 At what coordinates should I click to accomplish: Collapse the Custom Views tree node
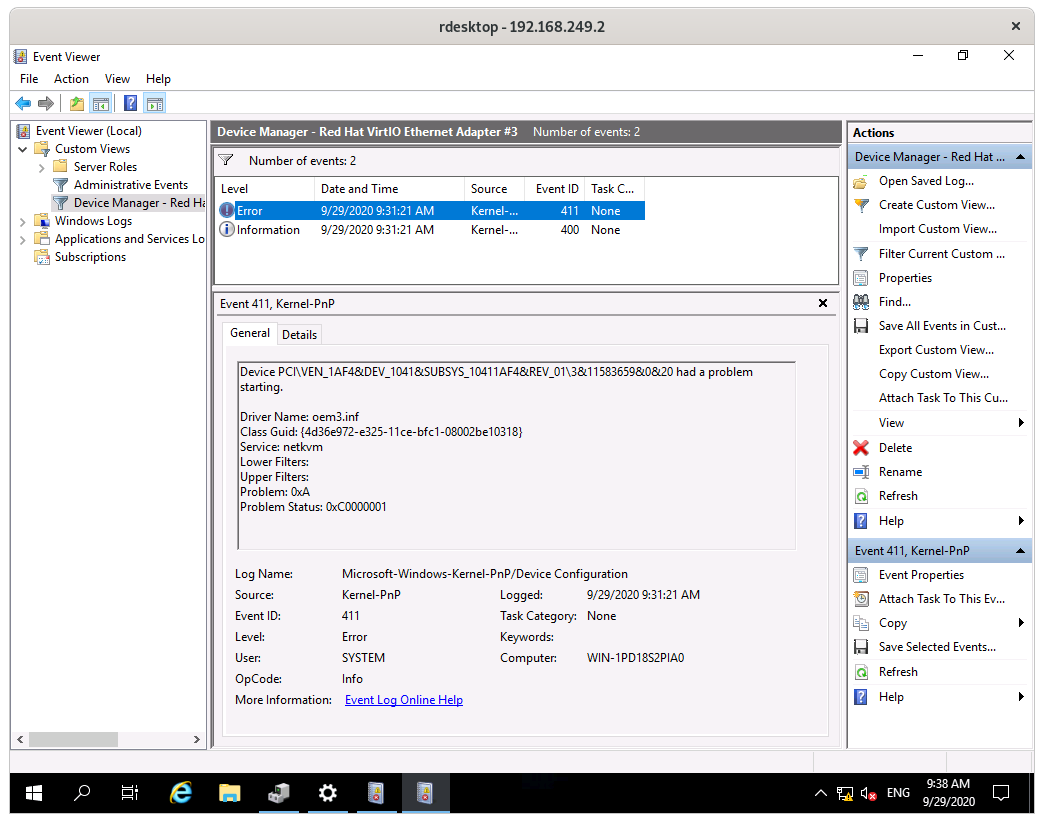click(22, 148)
